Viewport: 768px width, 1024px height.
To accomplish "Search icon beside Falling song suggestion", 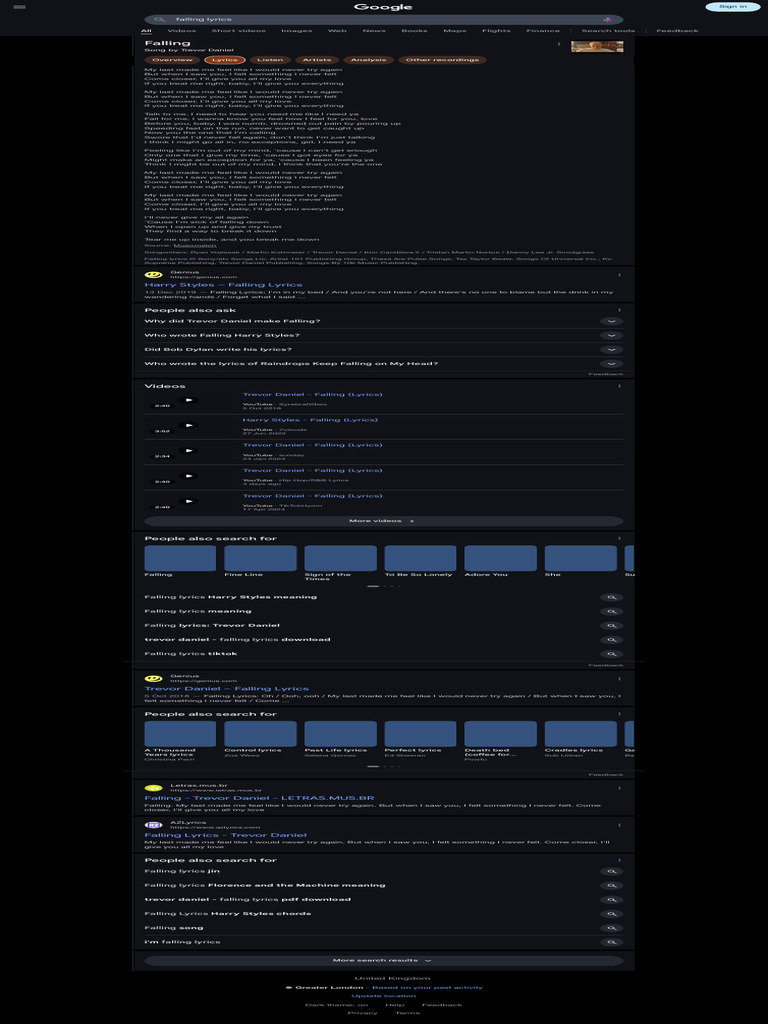I will [611, 928].
